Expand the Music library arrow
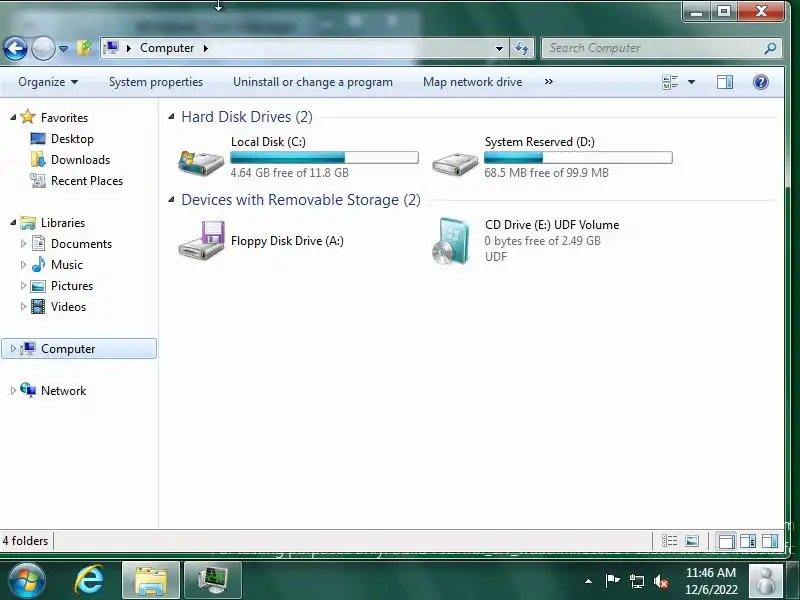800x600 pixels. tap(23, 265)
